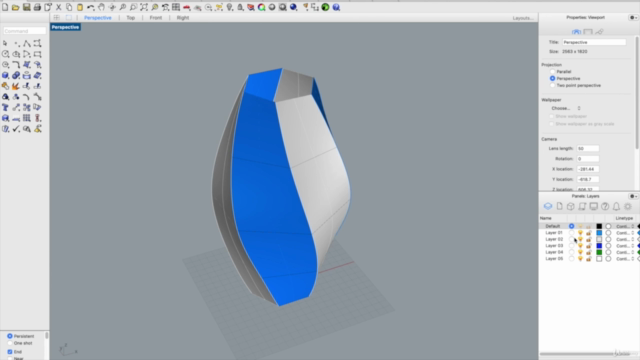
Task: Click the padlock toolbar icon
Action: point(240,7)
